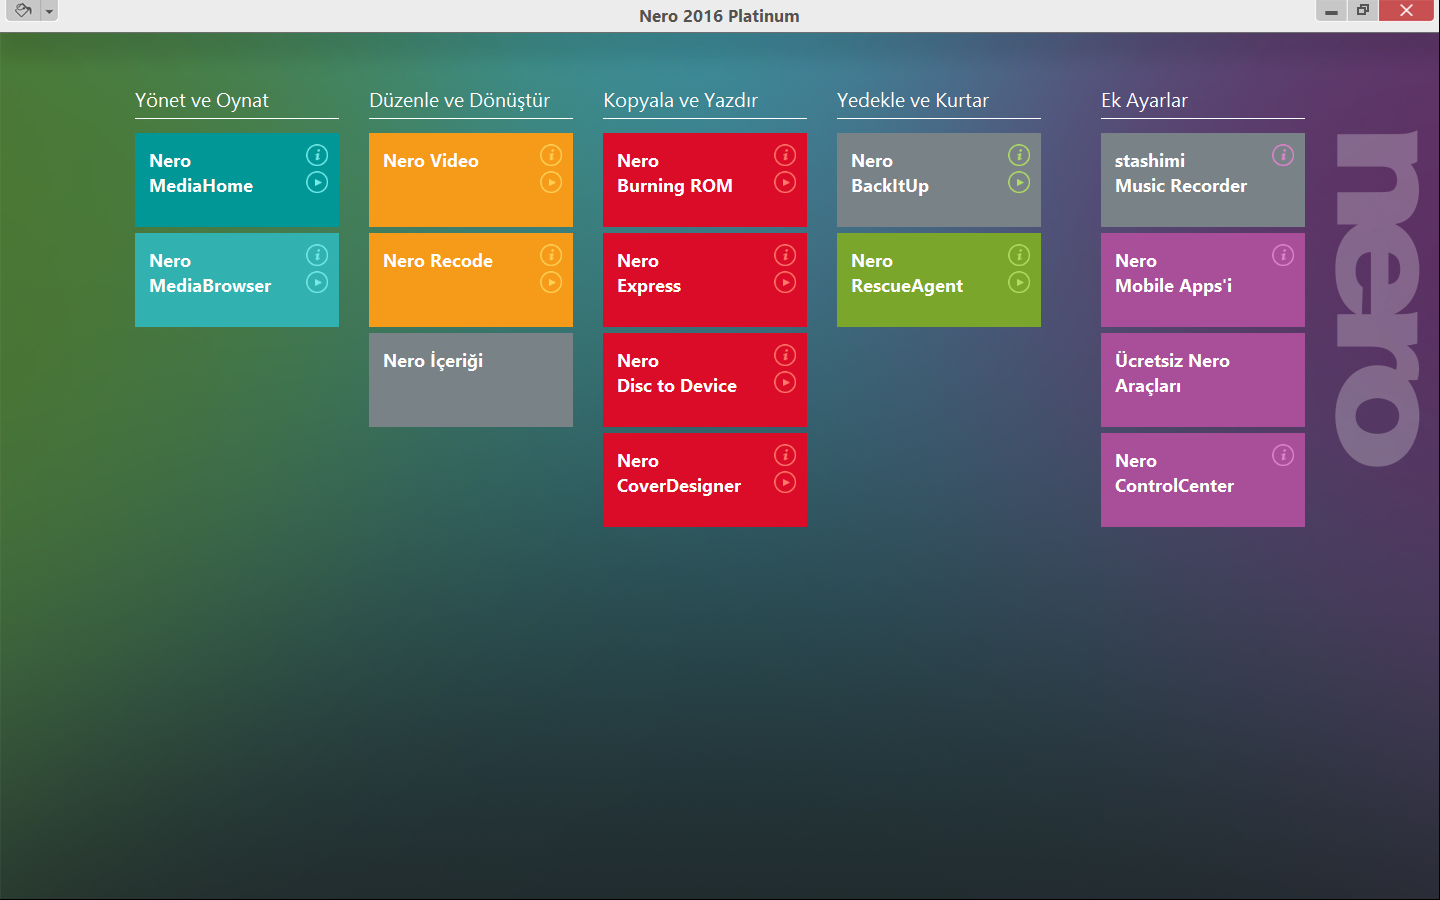Play tutorial for Nero Disc to Device

tap(785, 382)
